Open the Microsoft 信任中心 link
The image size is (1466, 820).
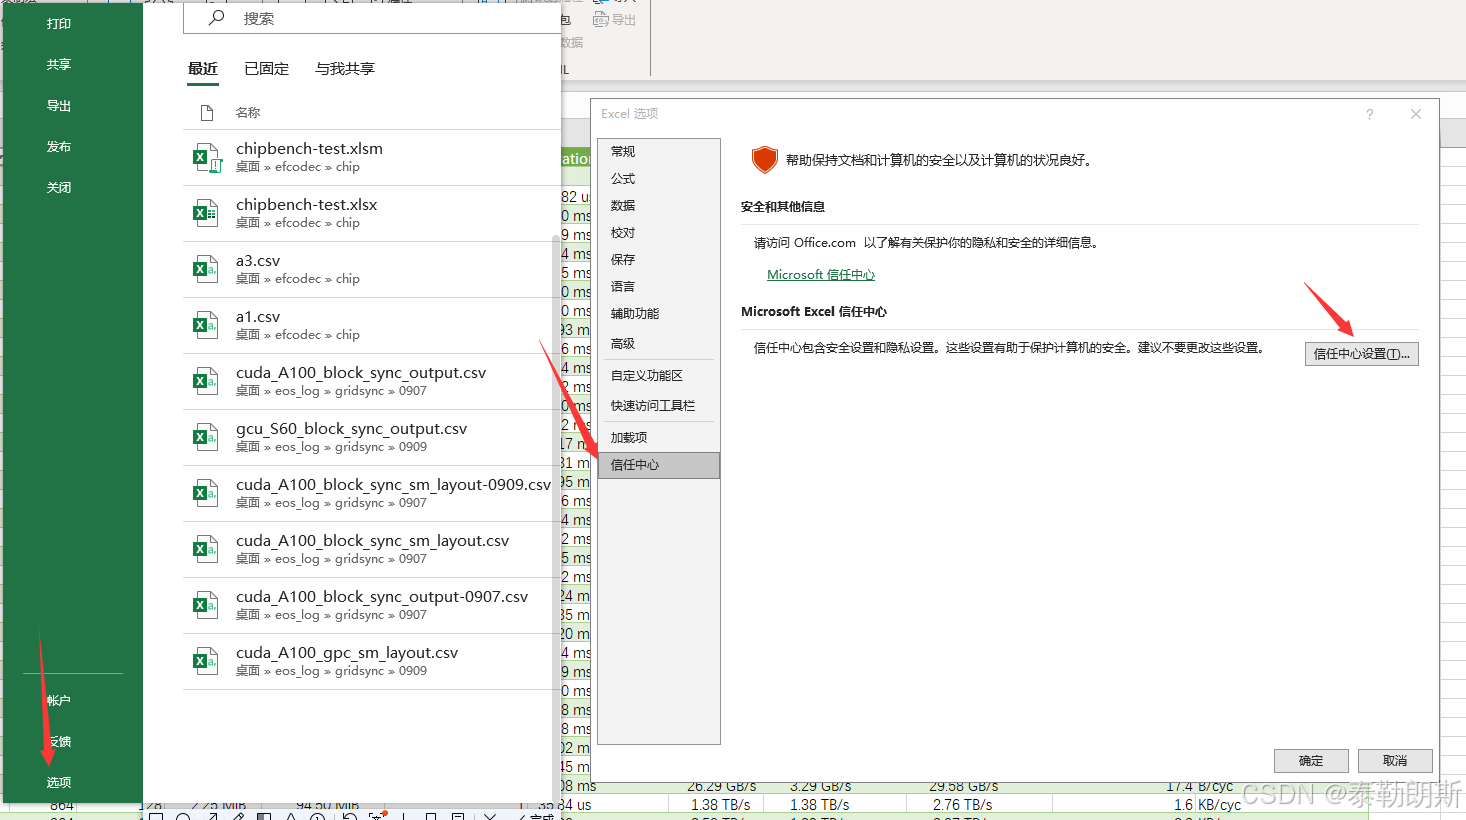point(821,275)
